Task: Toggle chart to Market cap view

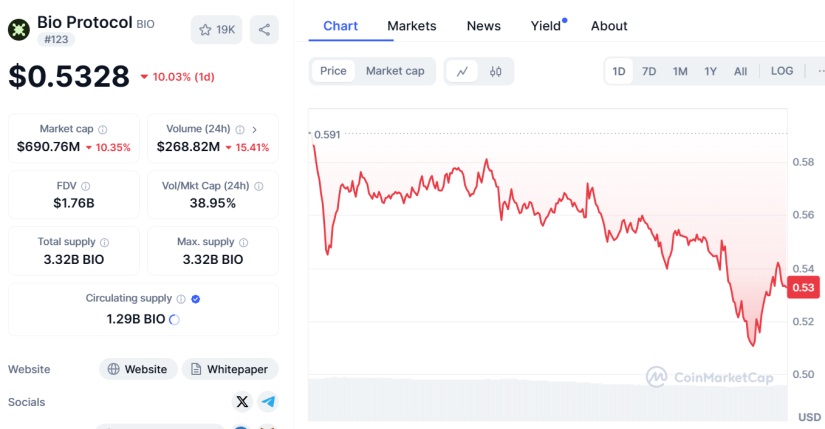Action: 395,71
